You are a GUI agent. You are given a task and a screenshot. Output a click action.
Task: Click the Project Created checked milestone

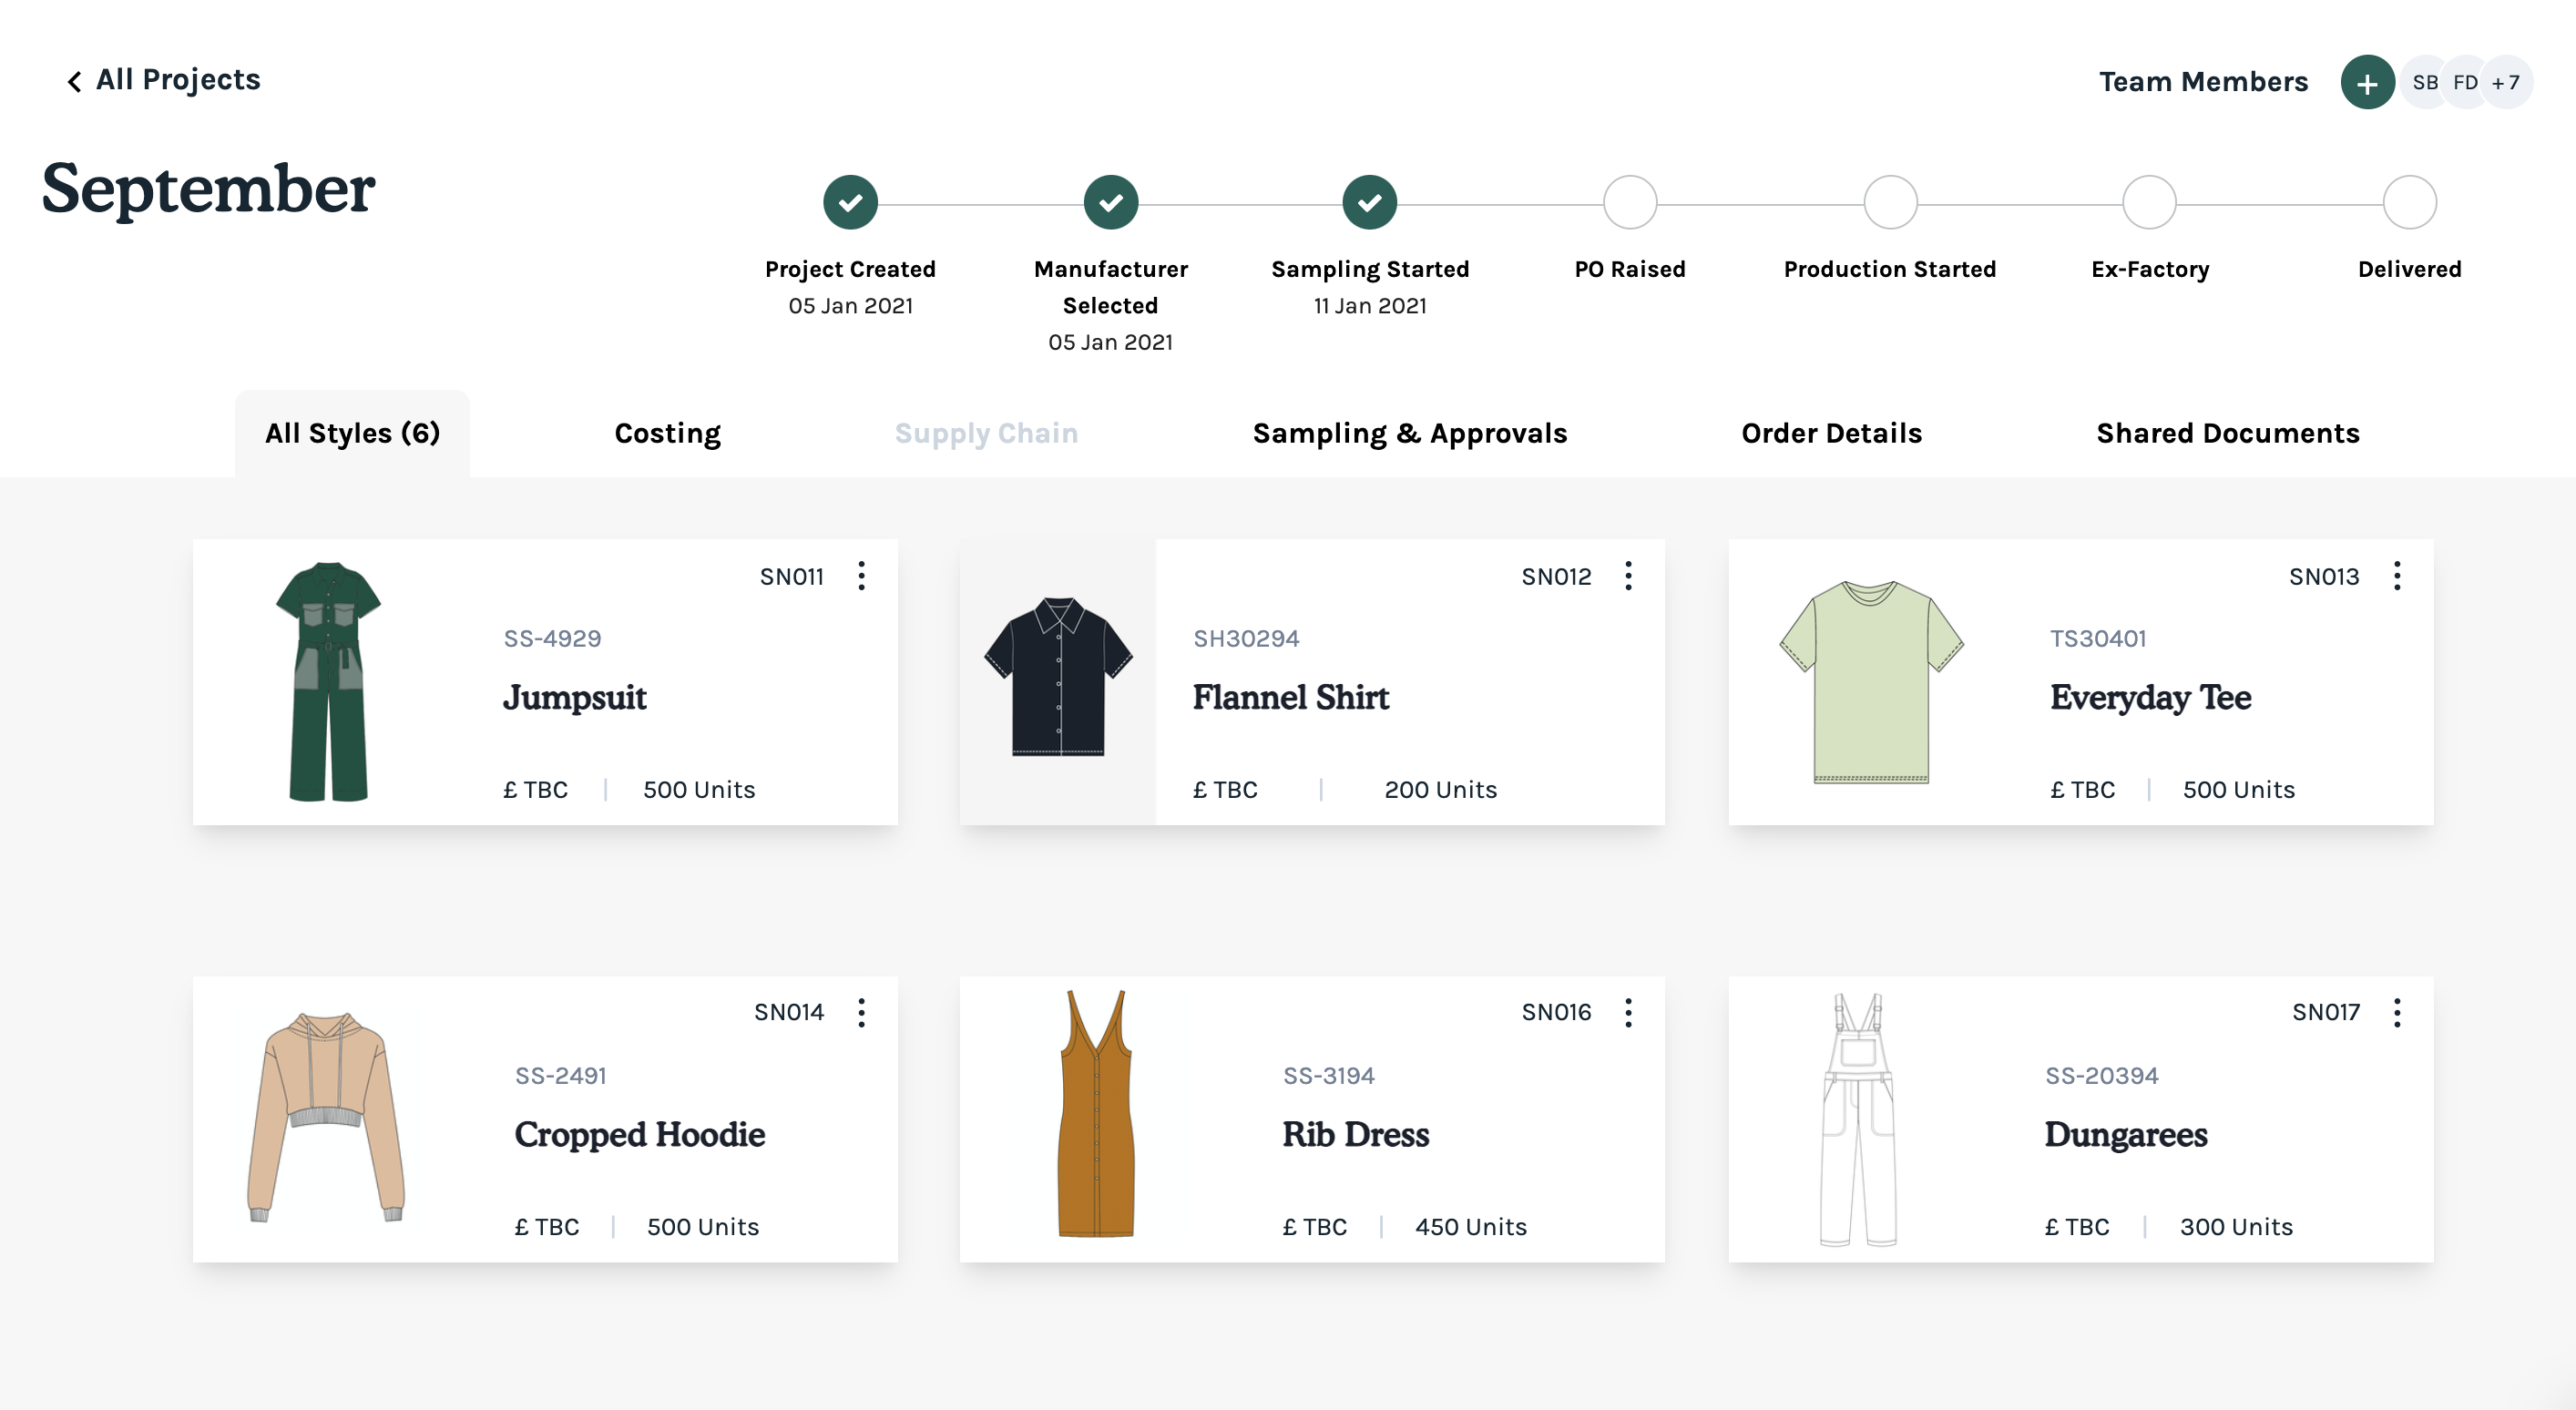pyautogui.click(x=850, y=203)
